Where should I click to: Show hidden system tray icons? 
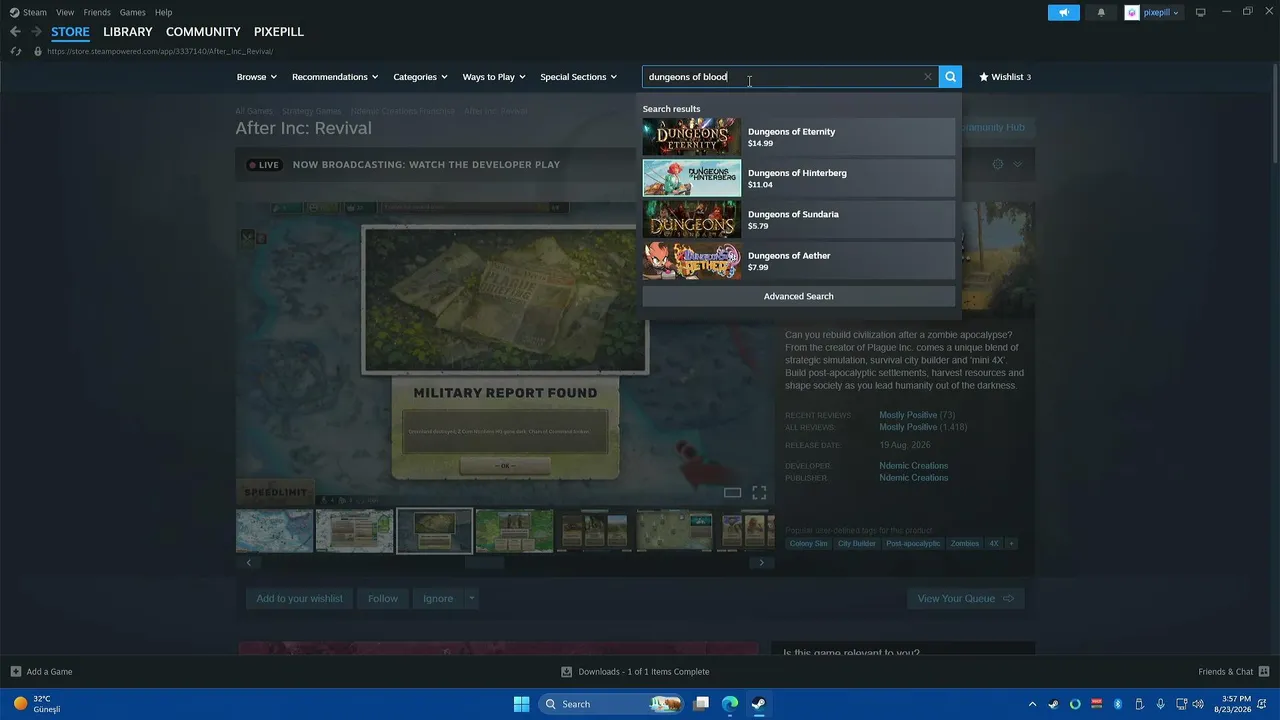click(1032, 704)
